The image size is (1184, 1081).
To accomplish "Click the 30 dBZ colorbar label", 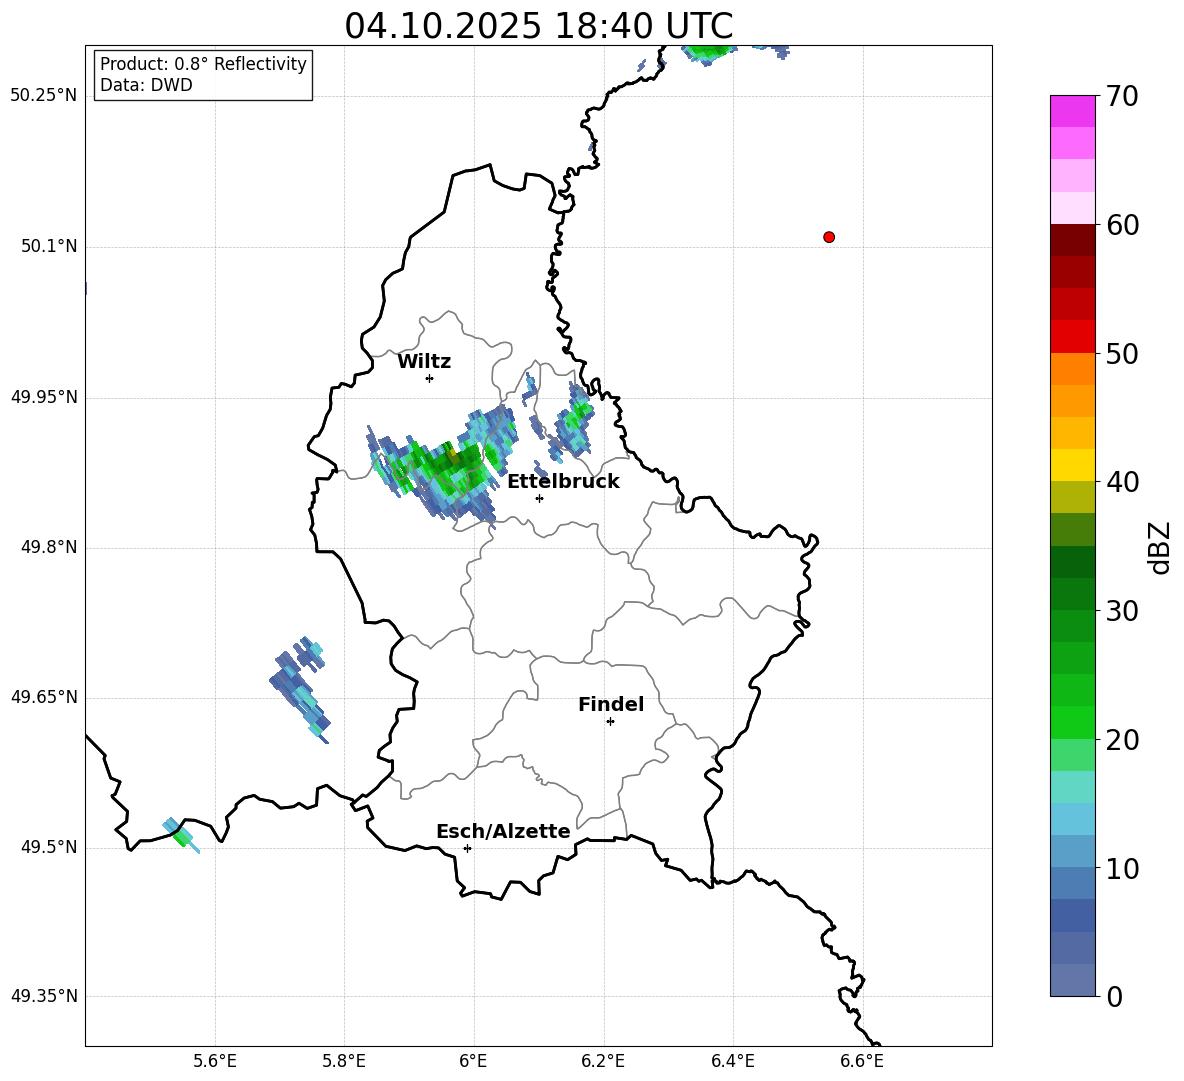I will (1122, 611).
